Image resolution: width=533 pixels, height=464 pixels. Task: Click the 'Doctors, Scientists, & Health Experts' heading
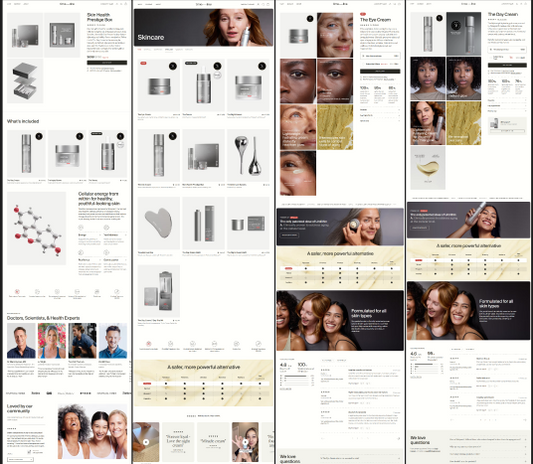tap(44, 318)
